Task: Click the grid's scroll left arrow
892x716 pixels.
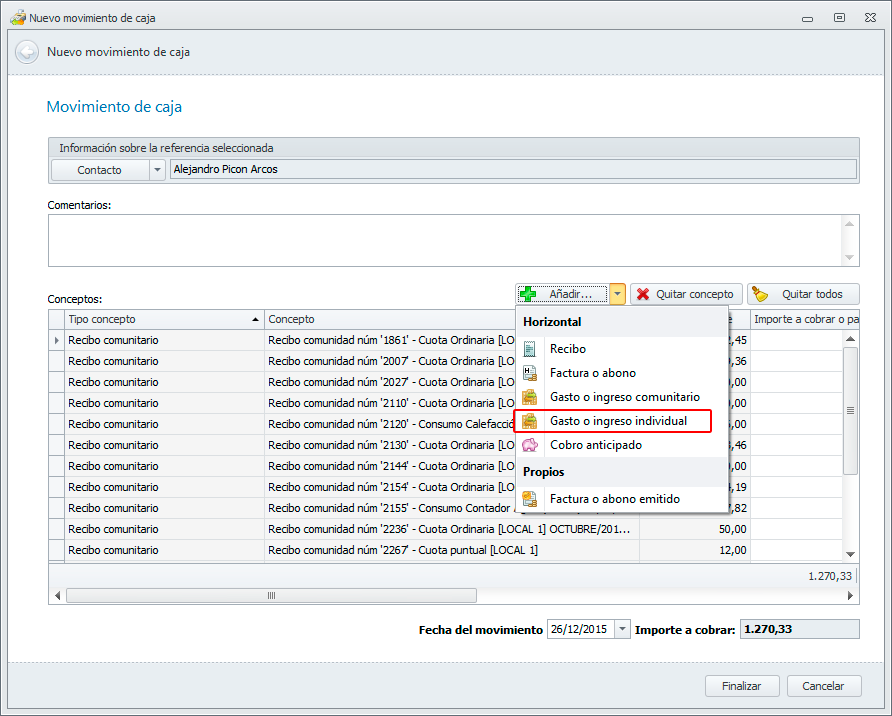Action: tap(57, 595)
